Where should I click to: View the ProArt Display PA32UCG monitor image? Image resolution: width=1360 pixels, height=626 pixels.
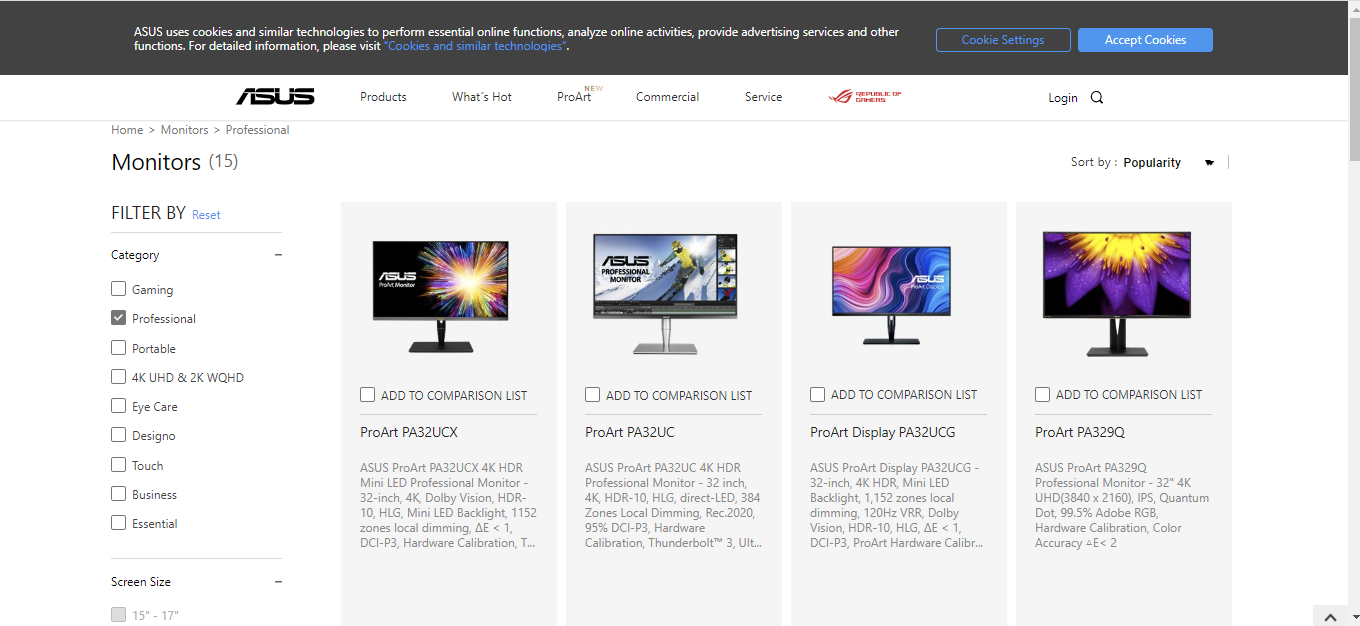[891, 296]
